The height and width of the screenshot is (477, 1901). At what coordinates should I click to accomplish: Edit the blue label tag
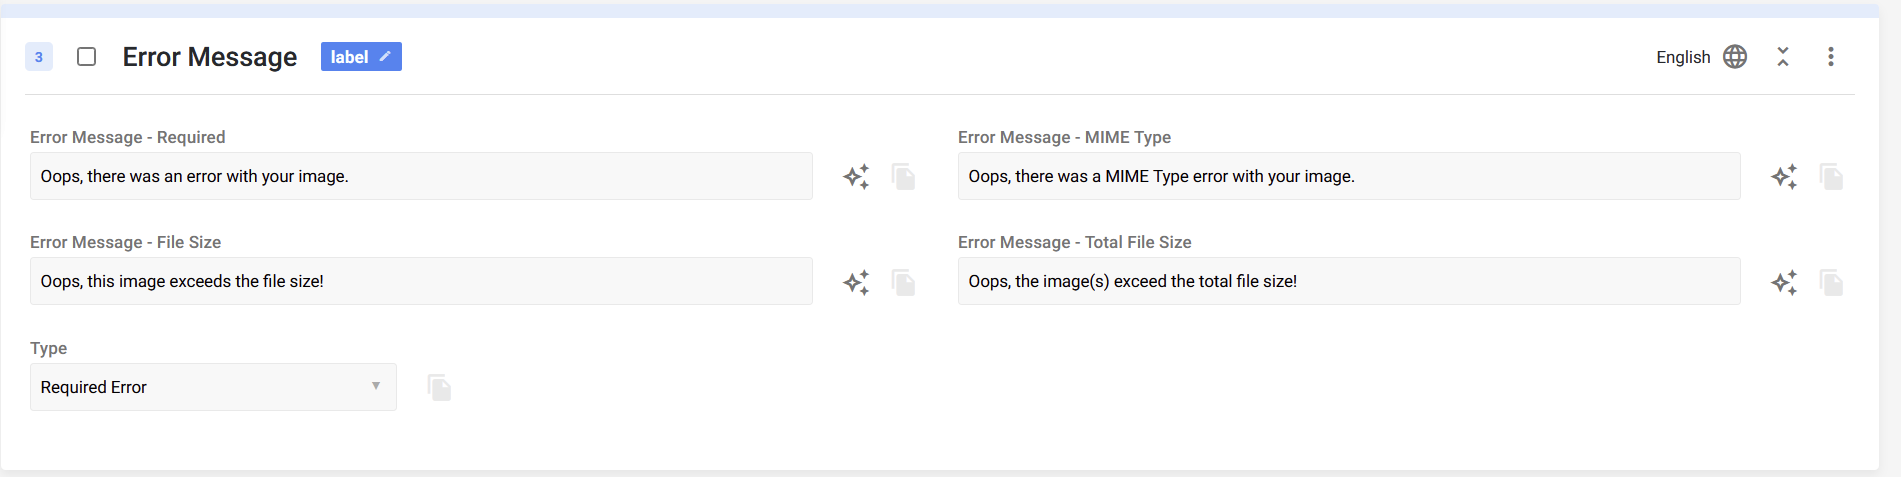pos(361,57)
